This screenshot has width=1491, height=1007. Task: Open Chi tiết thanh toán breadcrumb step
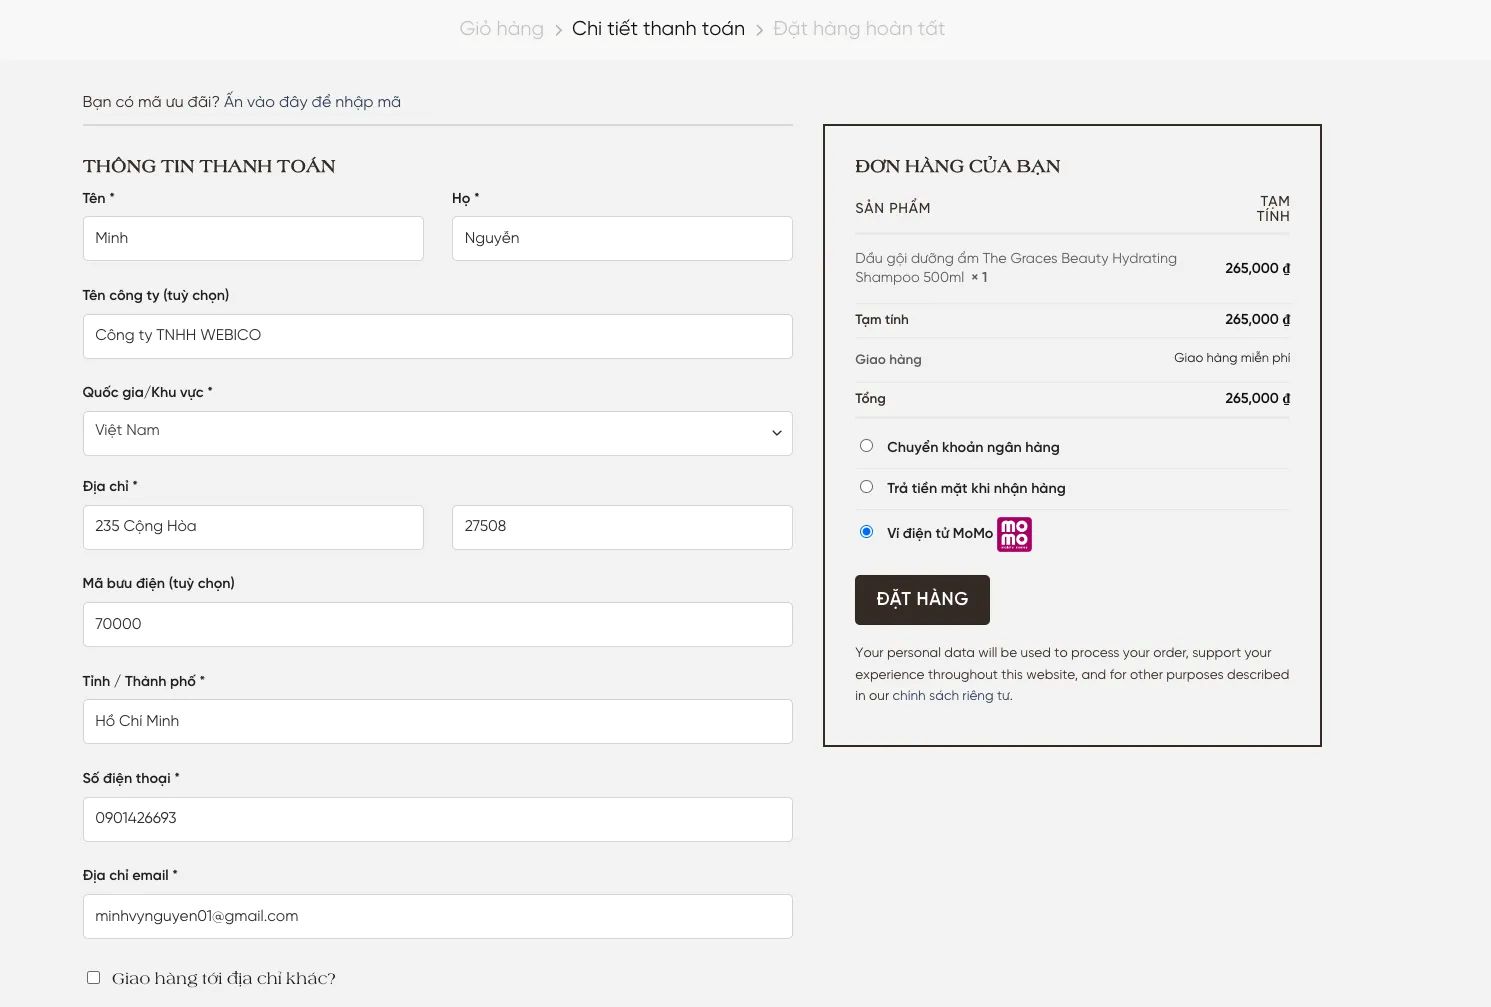[x=658, y=29]
